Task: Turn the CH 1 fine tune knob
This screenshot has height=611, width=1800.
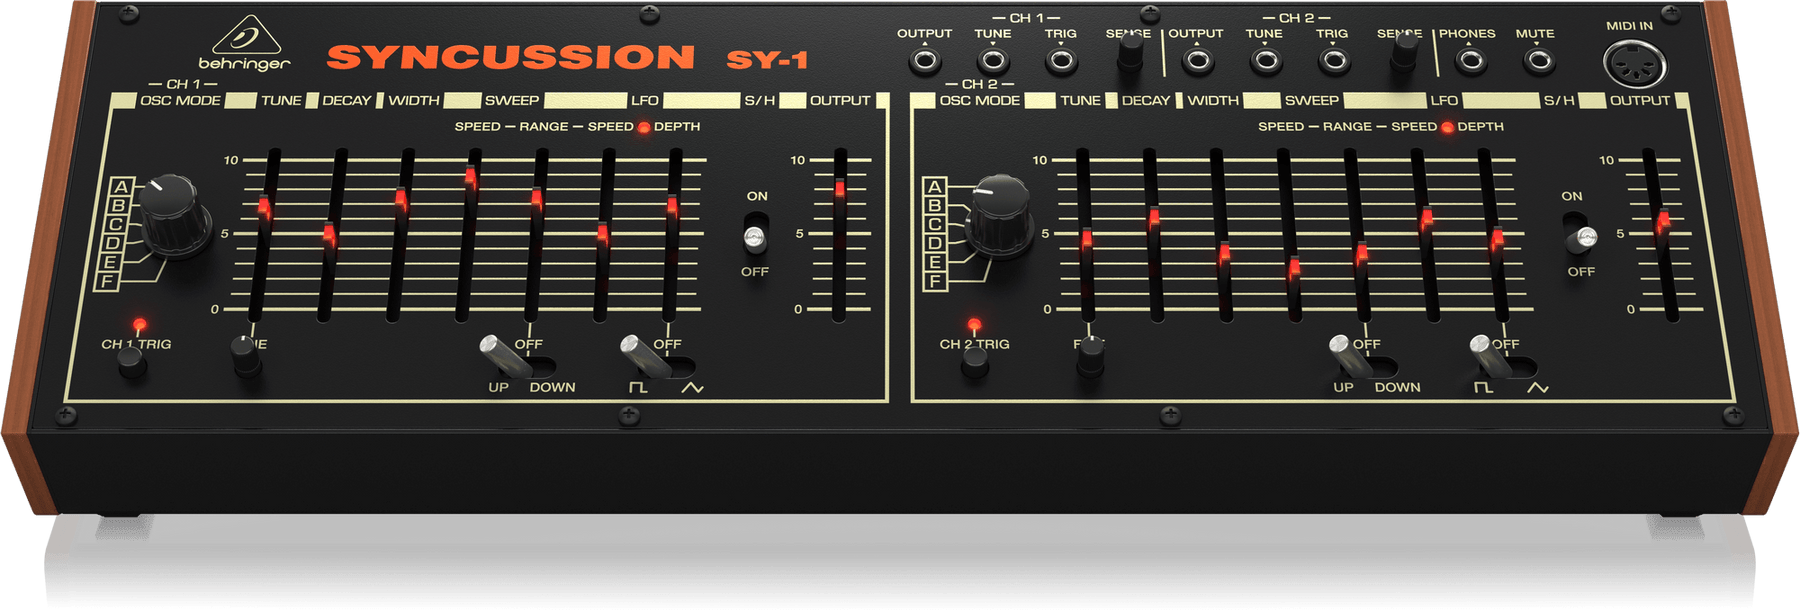Action: (246, 355)
